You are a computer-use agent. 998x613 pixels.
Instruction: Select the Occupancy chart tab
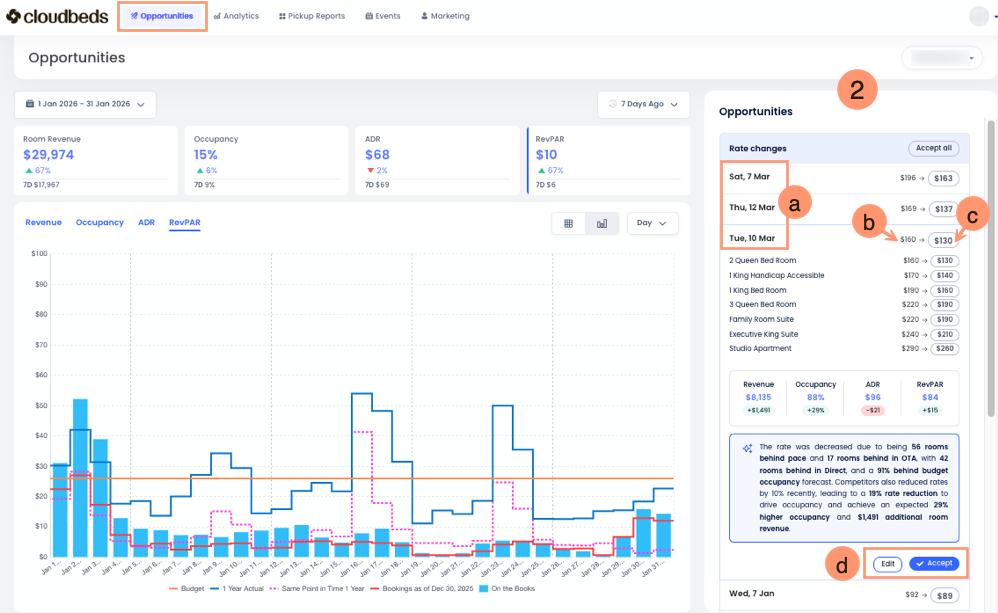100,223
